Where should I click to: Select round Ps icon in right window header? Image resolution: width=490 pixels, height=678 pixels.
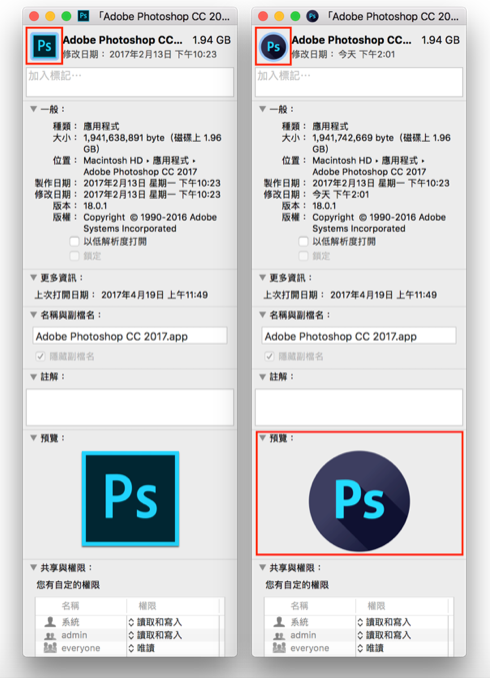click(273, 46)
